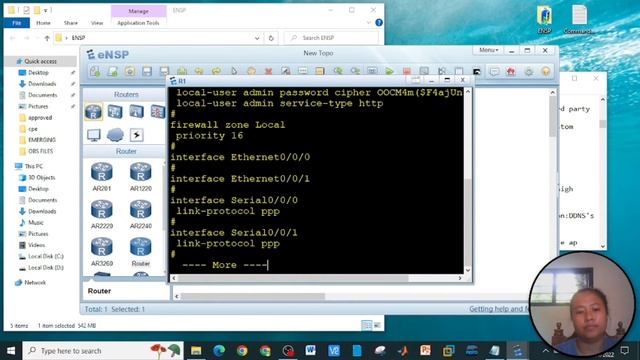Click the zoom out magnifier in eNSP toolbar
This screenshot has width=640, height=360.
pos(355,71)
